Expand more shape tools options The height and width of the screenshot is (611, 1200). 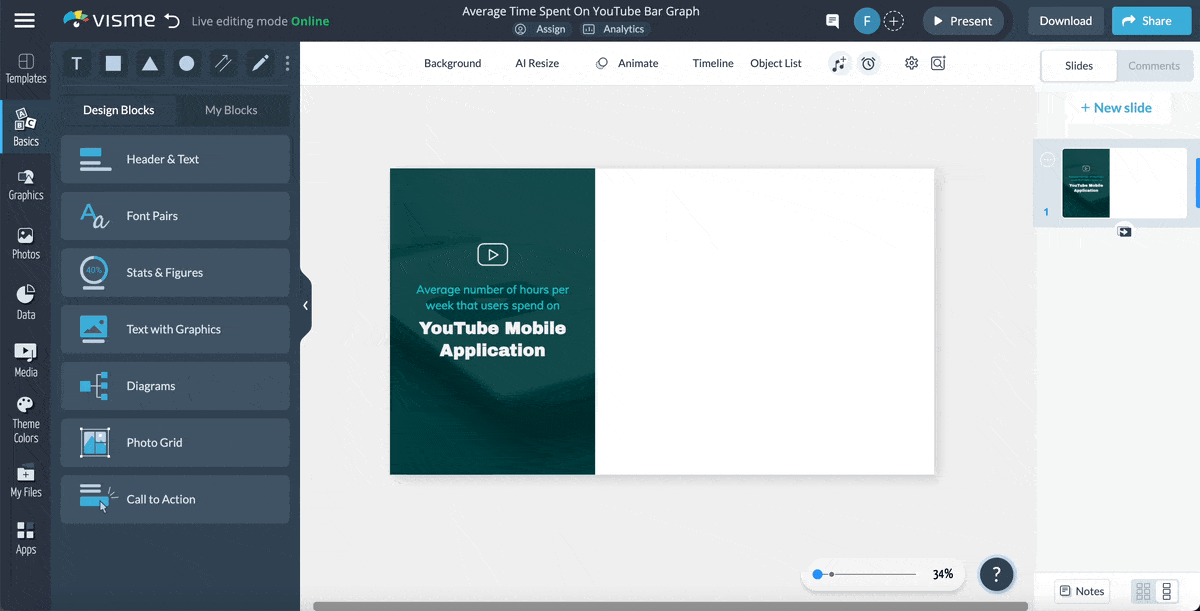click(288, 64)
